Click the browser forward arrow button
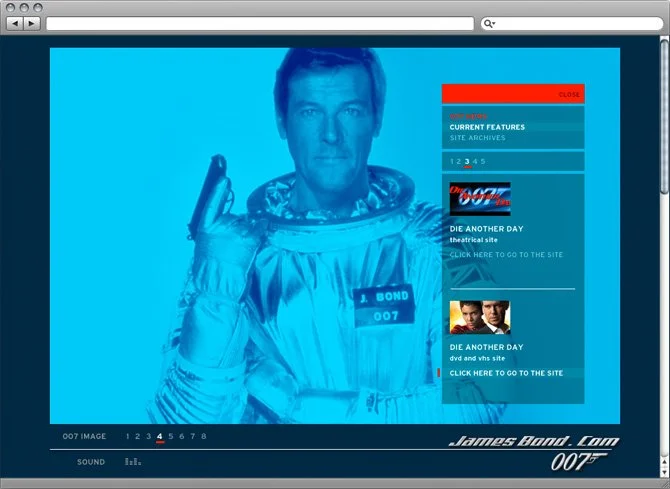 click(x=32, y=23)
